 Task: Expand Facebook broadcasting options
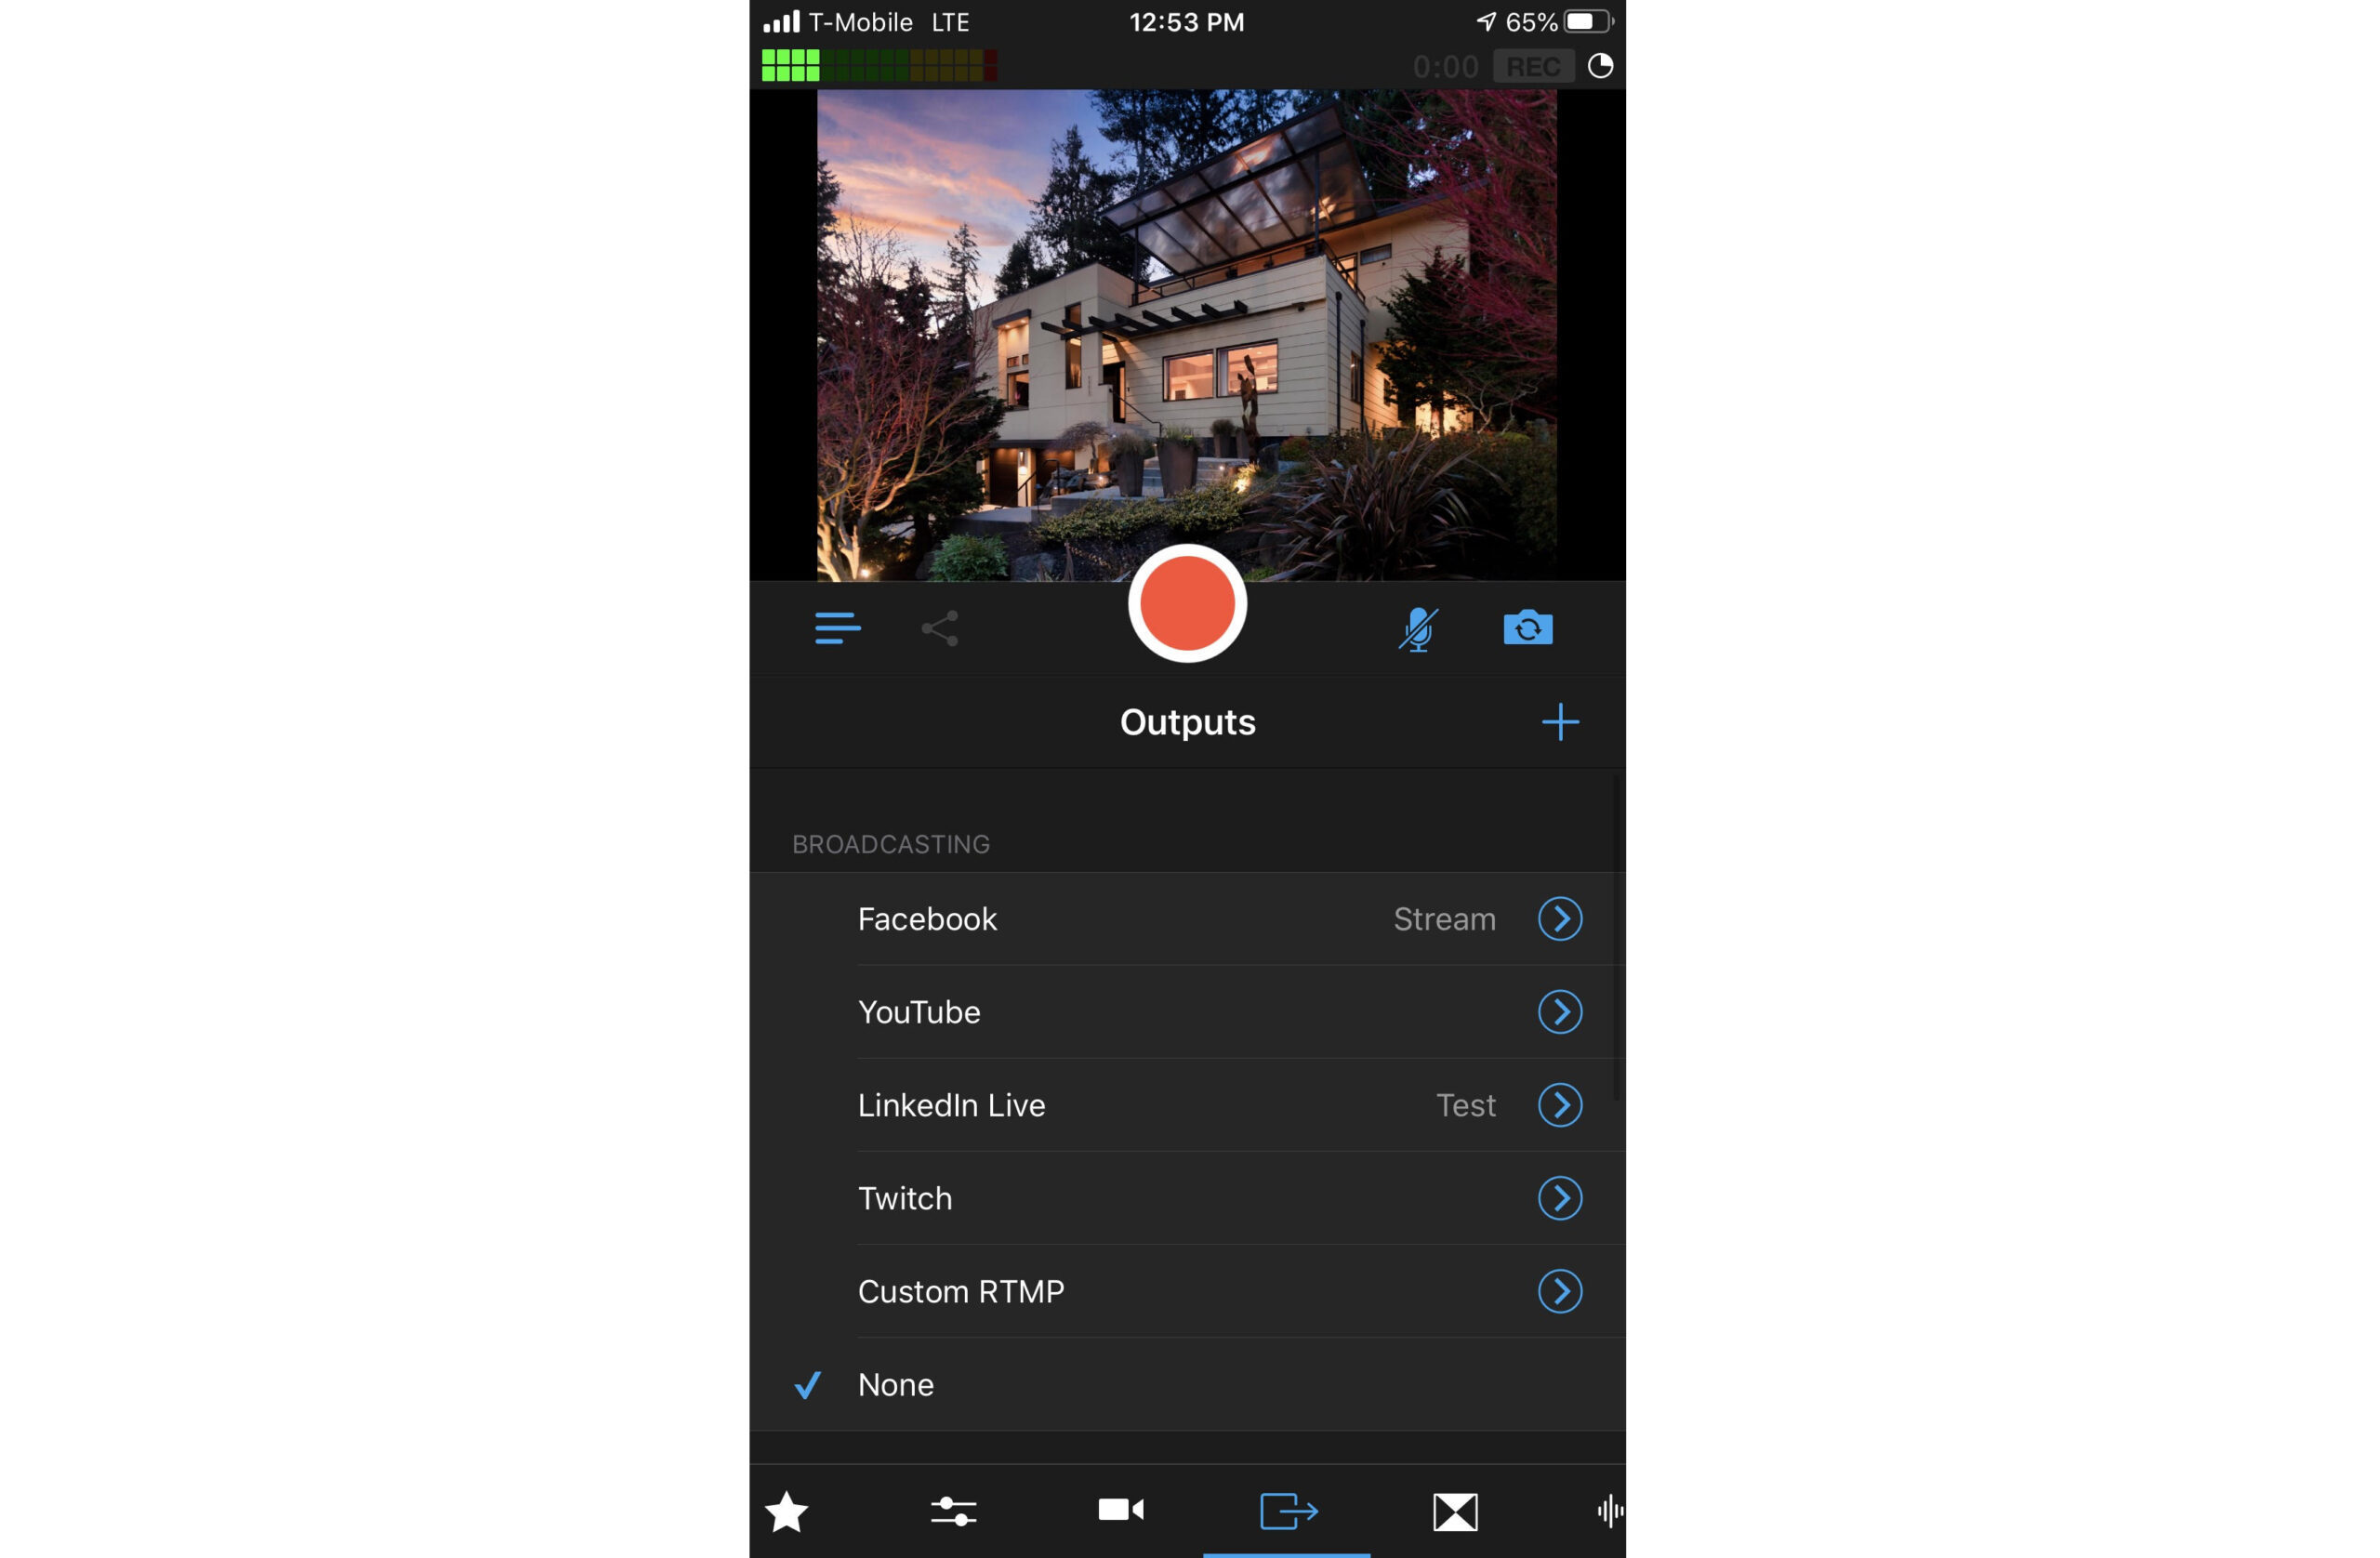(1559, 918)
